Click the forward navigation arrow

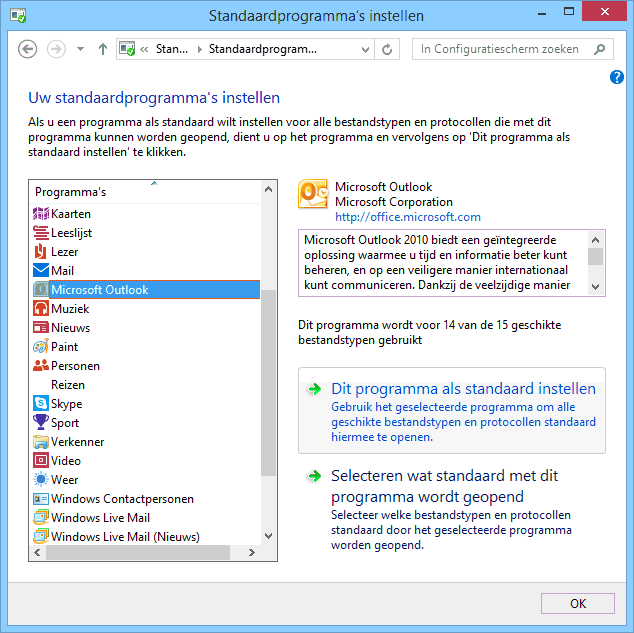[x=56, y=49]
